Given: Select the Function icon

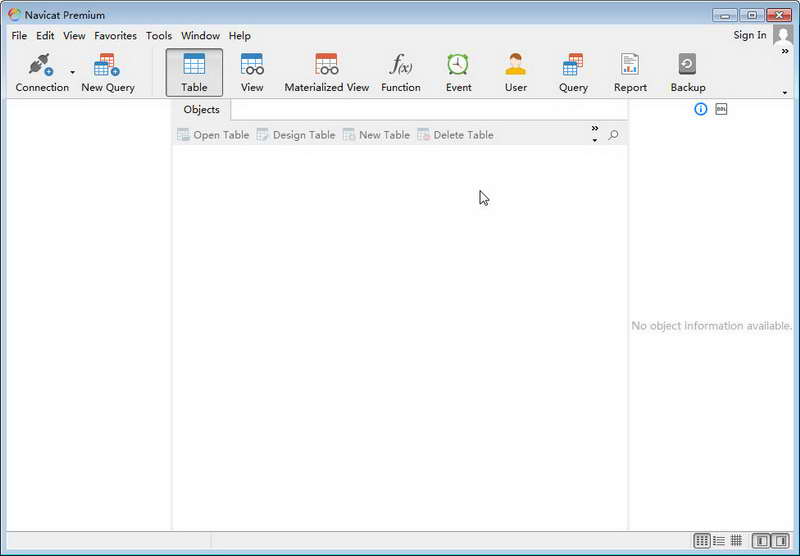Looking at the screenshot, I should [x=401, y=72].
